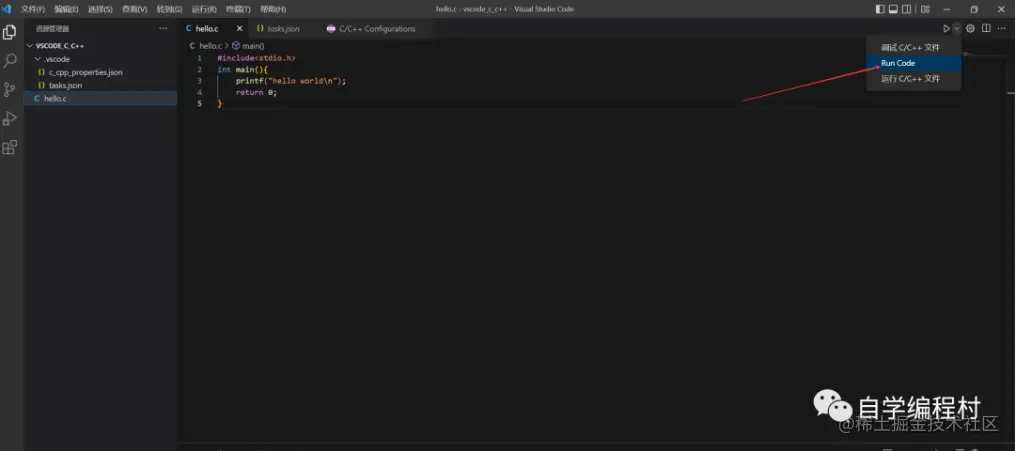Switch to the C/C++ Configurations tab
The width and height of the screenshot is (1016, 451).
click(x=375, y=29)
